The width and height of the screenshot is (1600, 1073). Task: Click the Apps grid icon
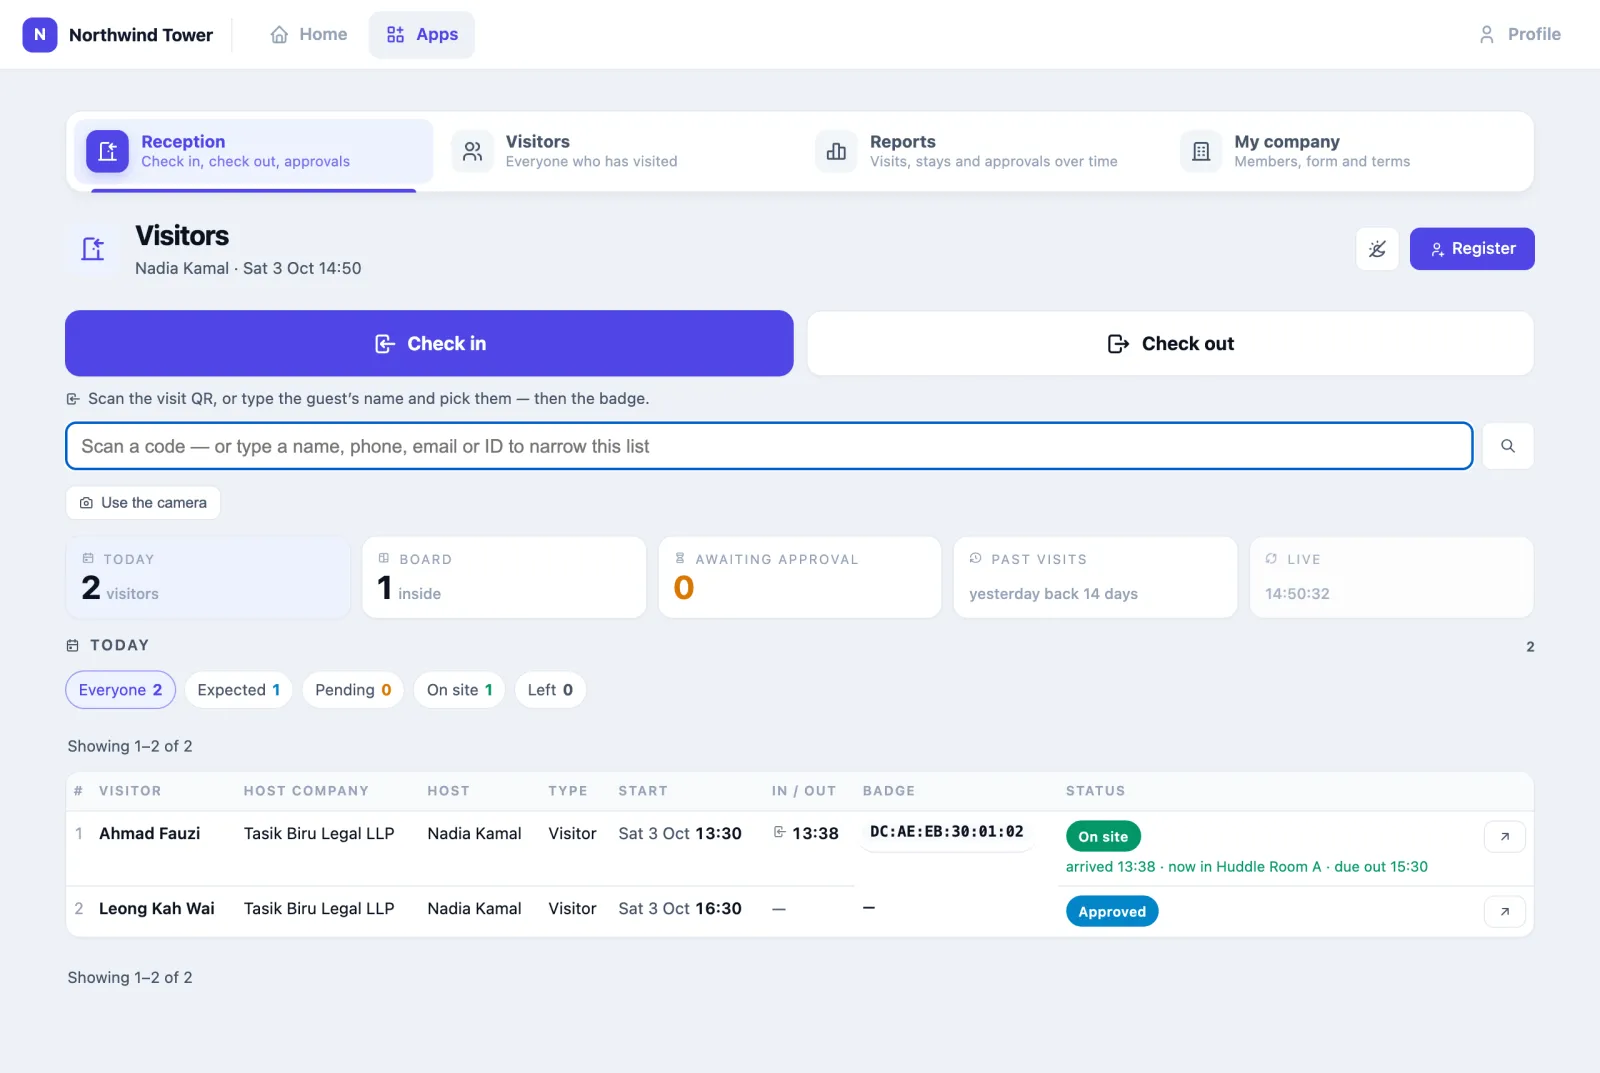396,35
